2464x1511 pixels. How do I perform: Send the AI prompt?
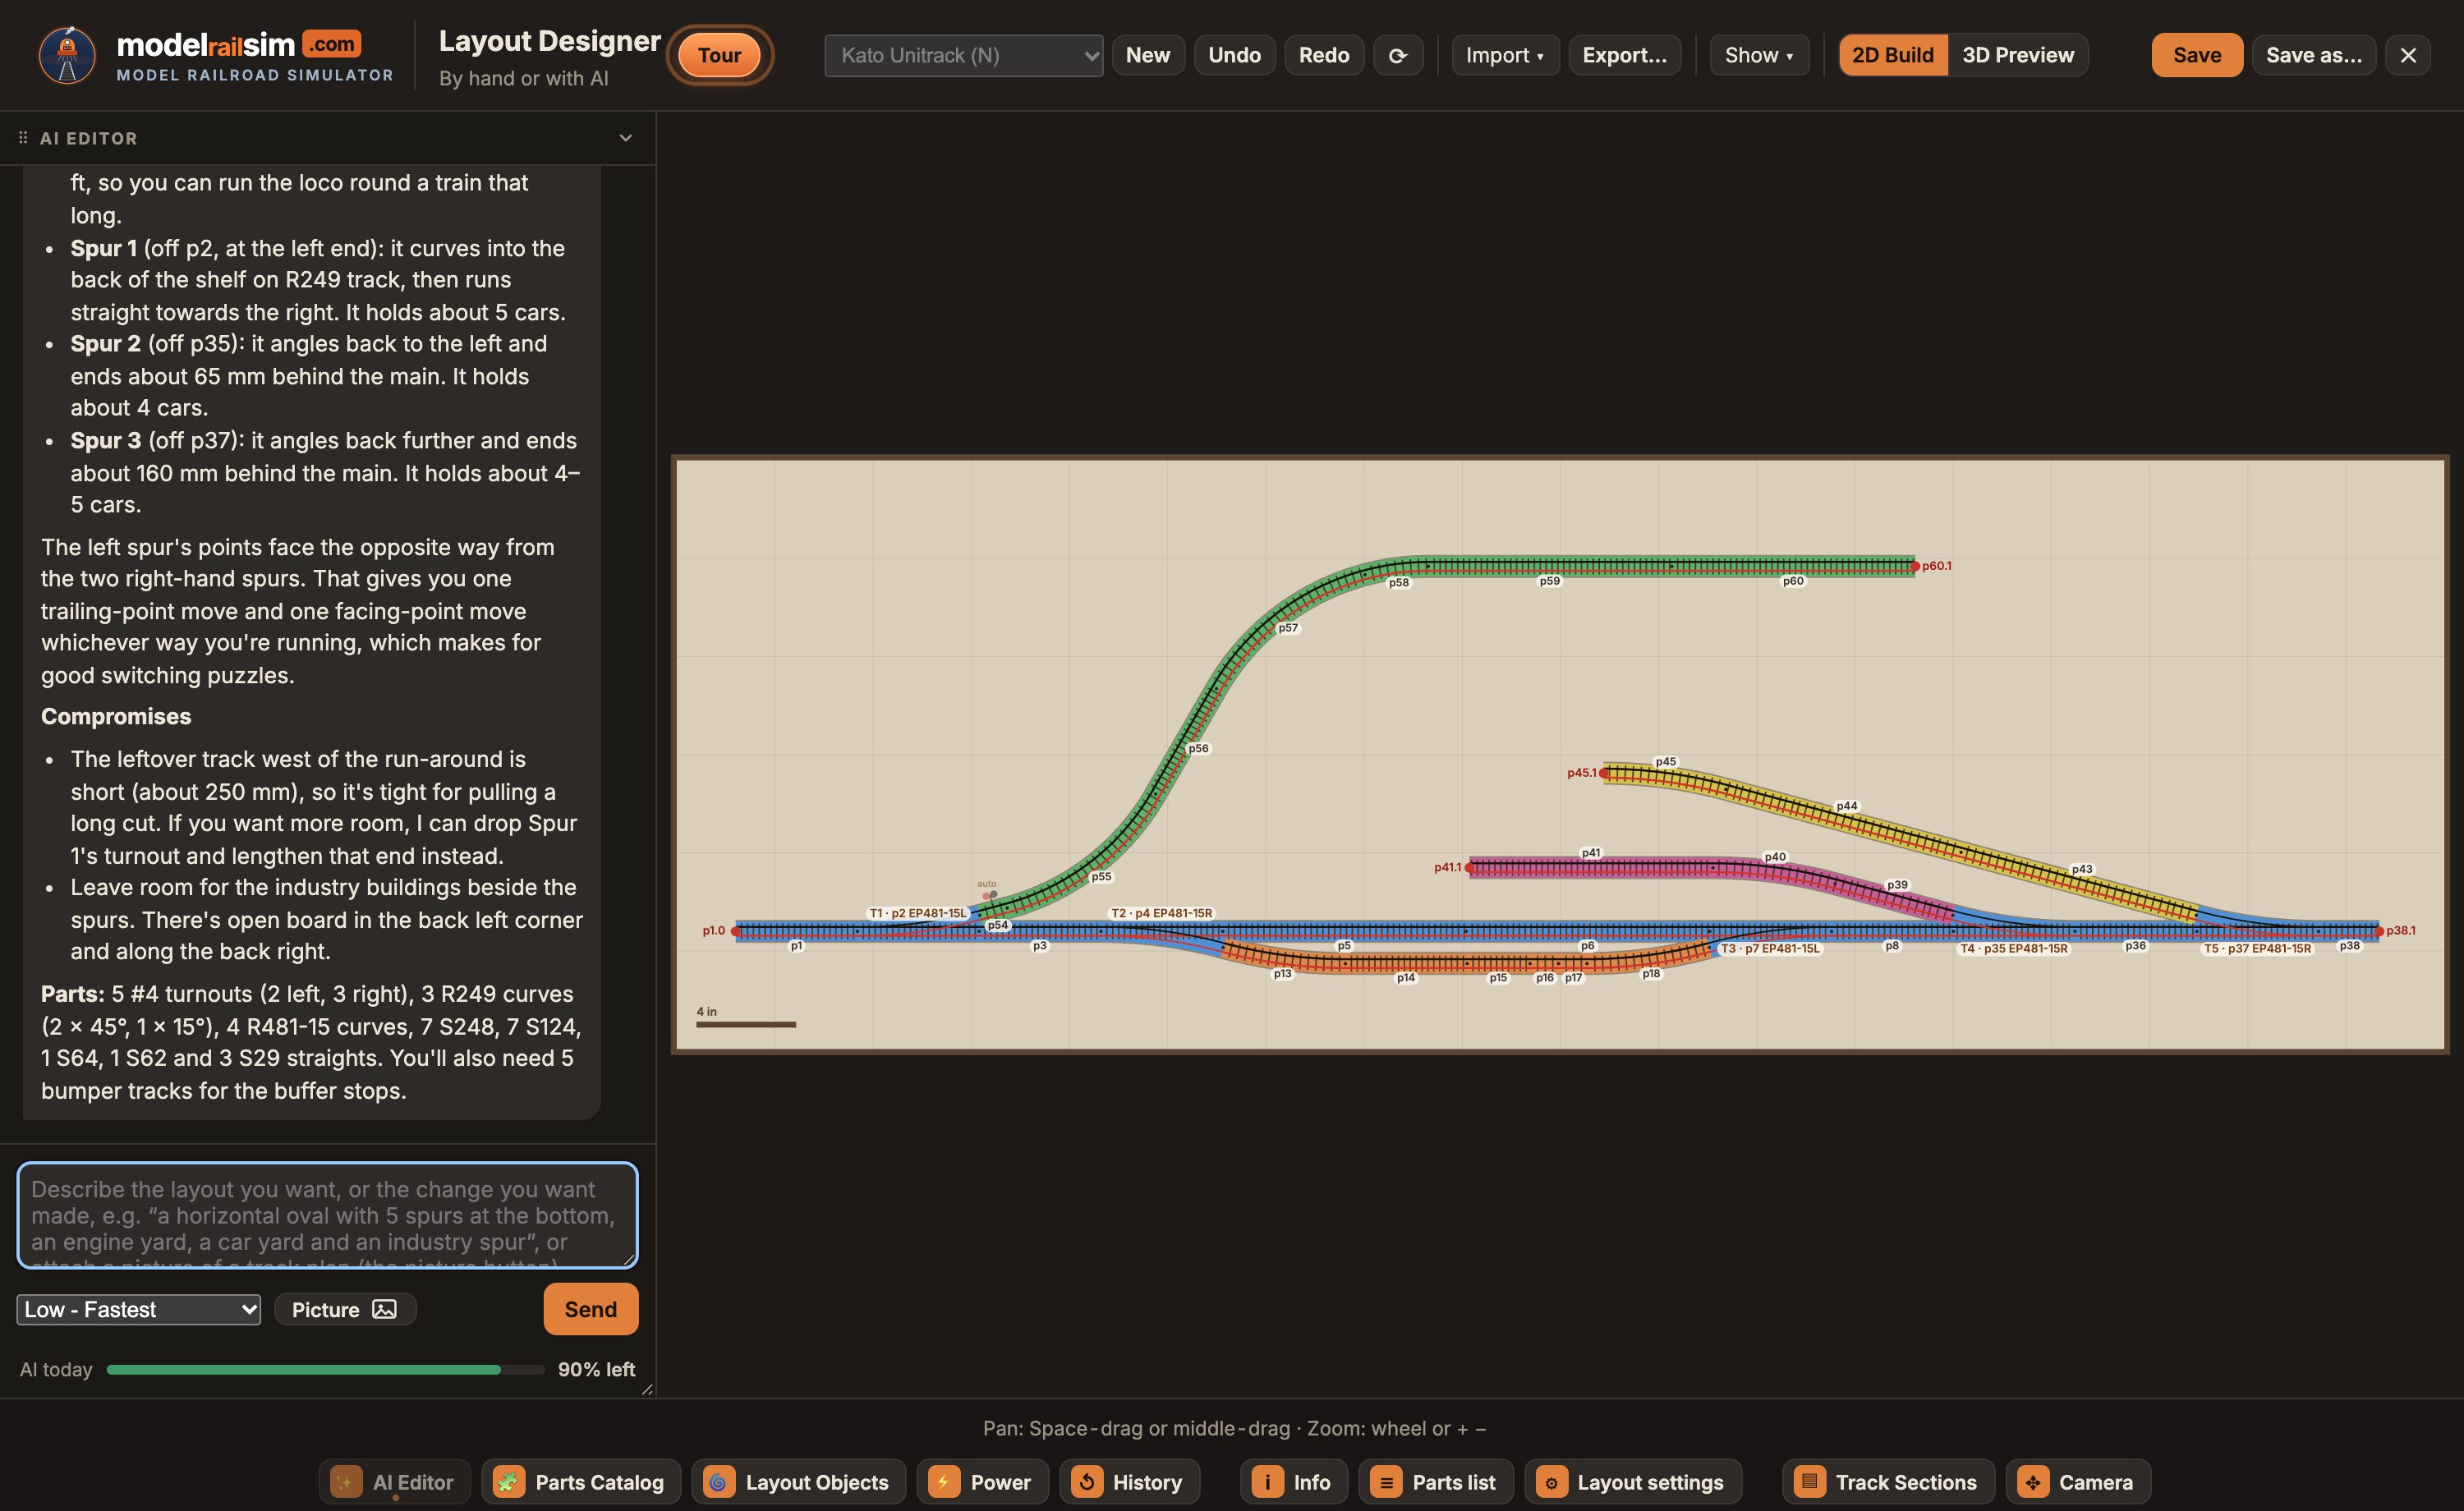tap(590, 1308)
